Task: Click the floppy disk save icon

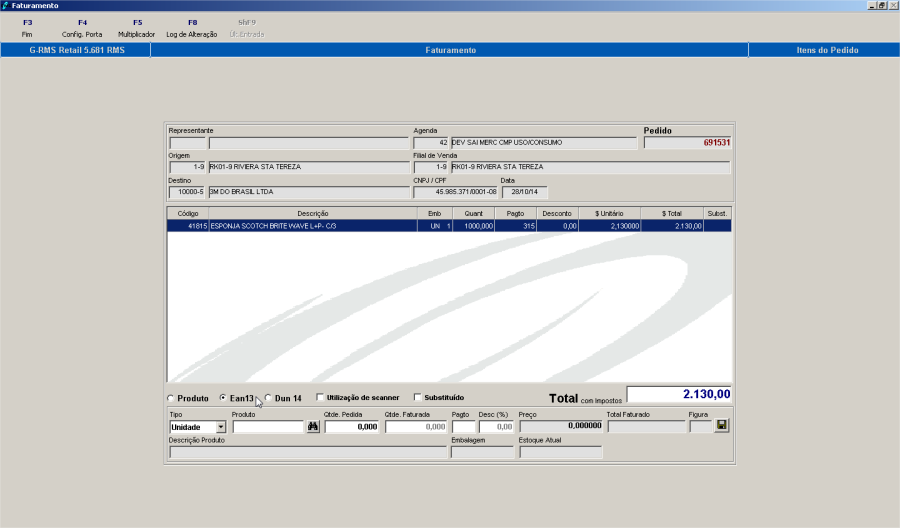Action: point(721,425)
